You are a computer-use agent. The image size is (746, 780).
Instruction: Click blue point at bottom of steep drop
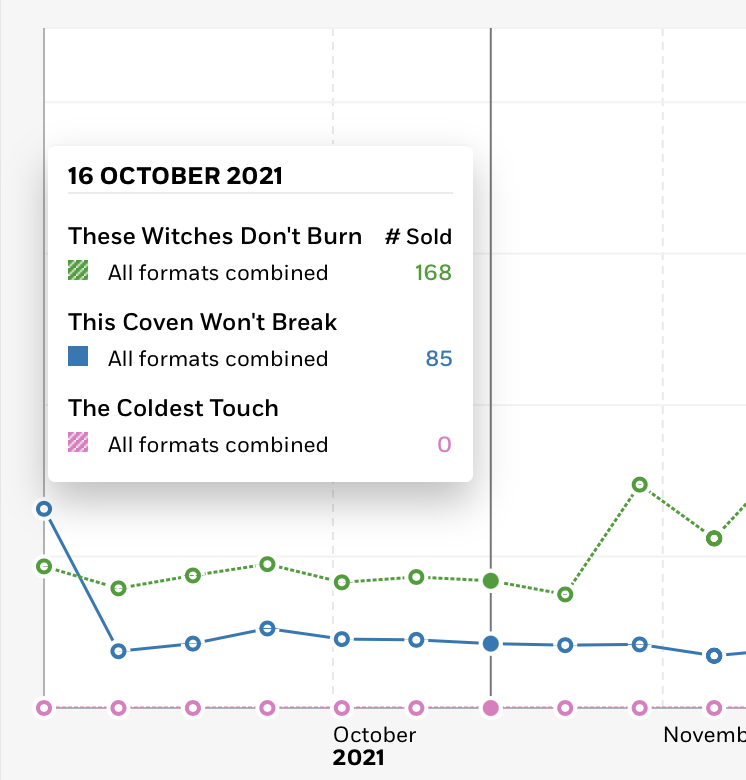pyautogui.click(x=118, y=651)
